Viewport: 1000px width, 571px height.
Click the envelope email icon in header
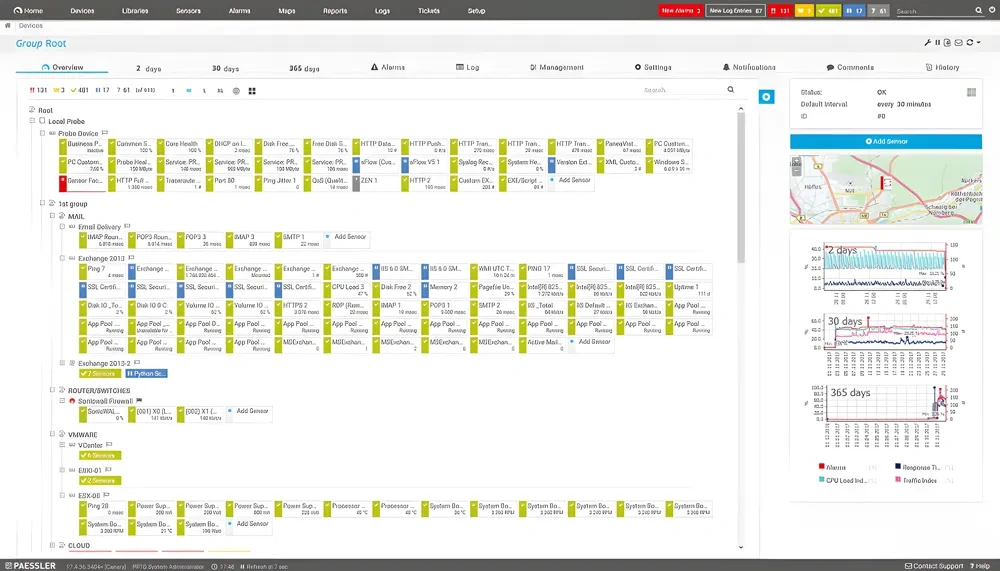pyautogui.click(x=959, y=43)
